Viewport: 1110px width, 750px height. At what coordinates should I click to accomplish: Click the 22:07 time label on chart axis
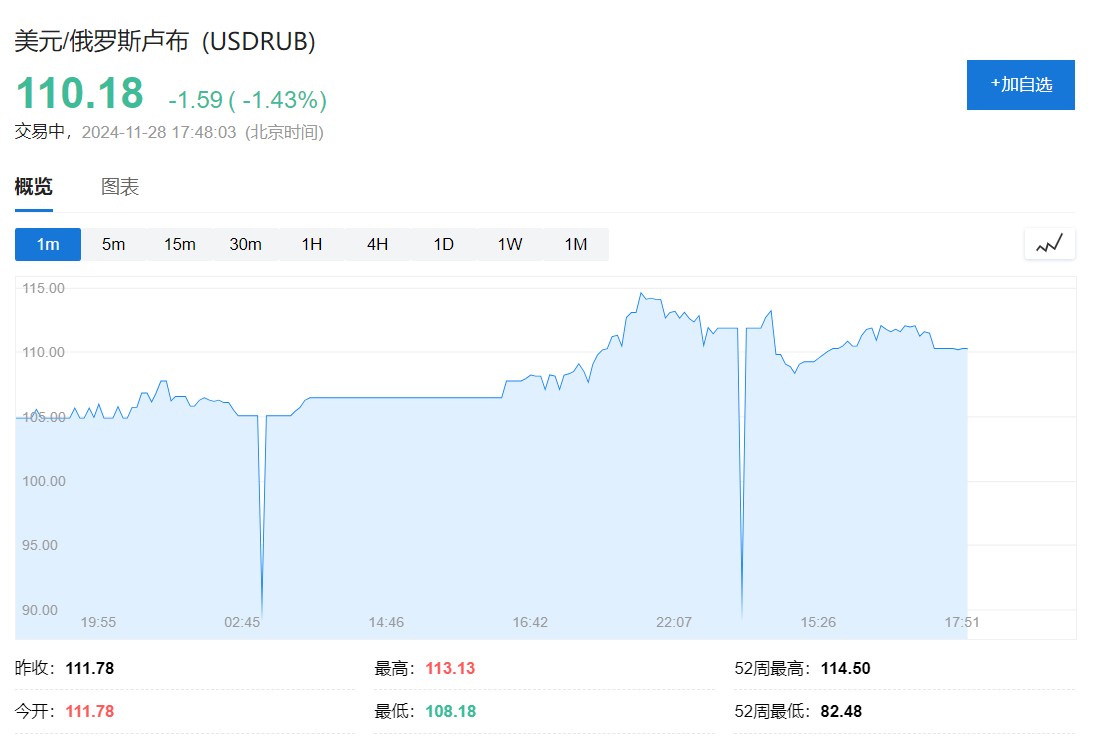(674, 622)
